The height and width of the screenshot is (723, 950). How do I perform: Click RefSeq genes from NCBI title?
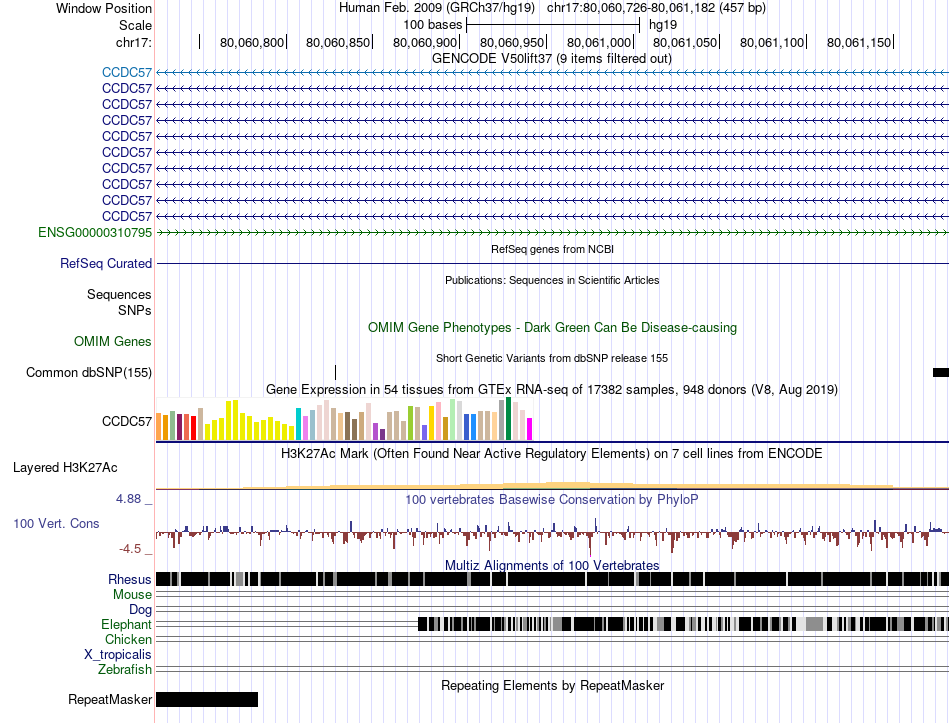point(552,249)
